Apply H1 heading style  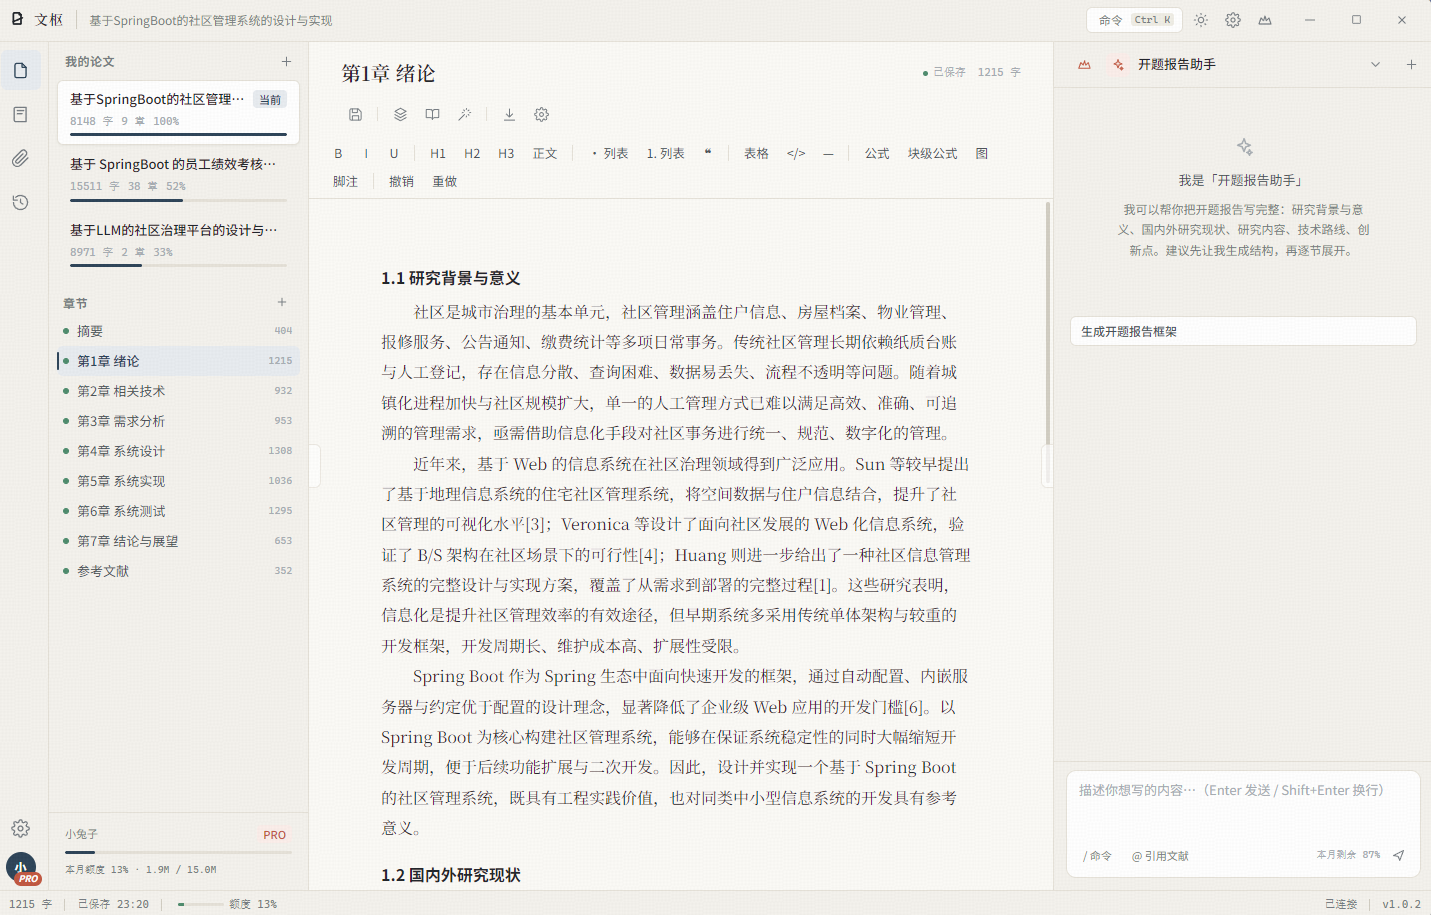pos(438,153)
